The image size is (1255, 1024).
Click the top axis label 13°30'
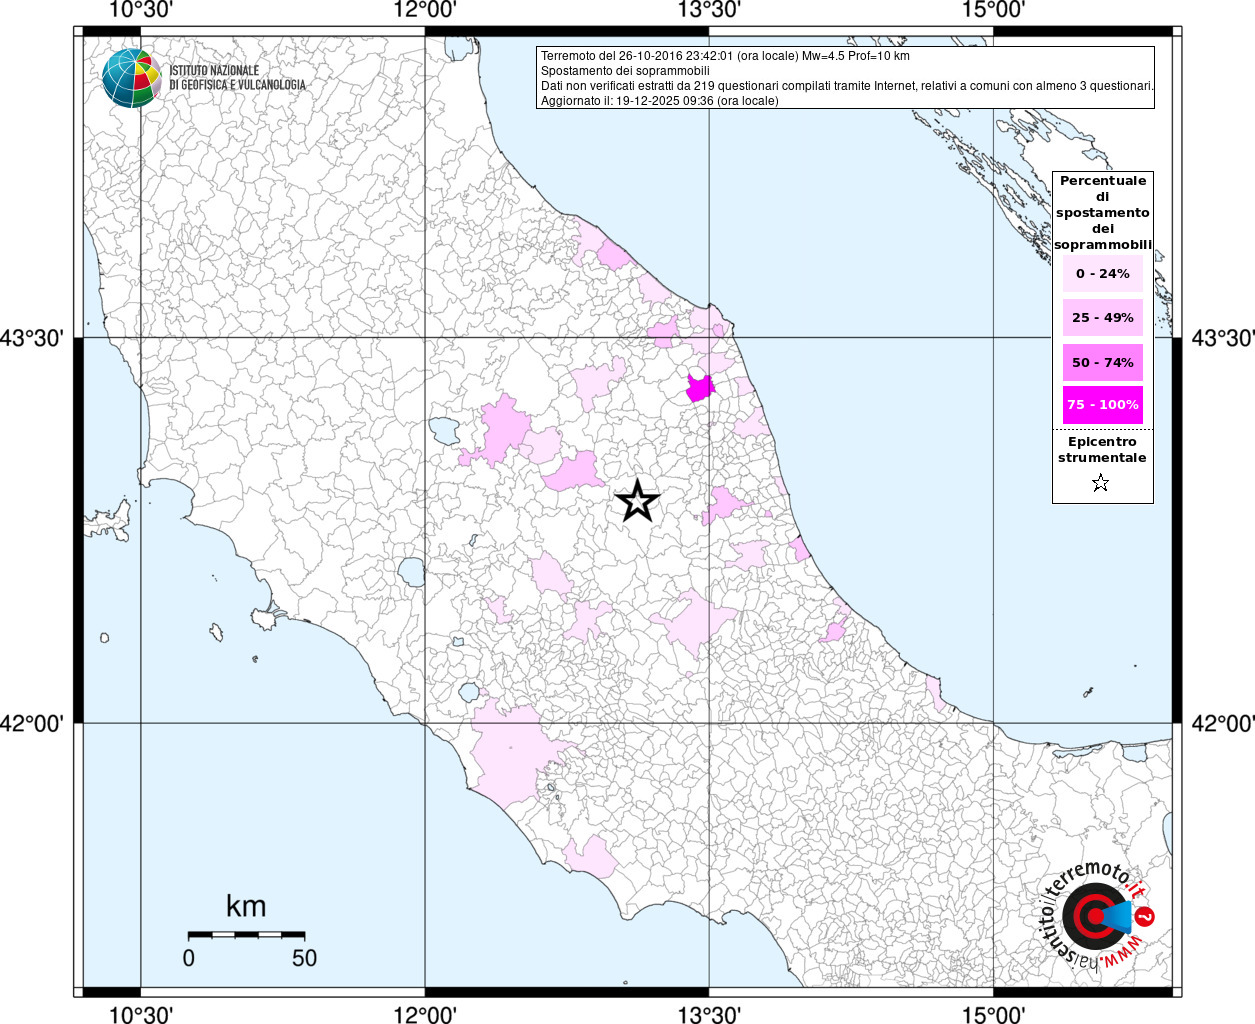709,10
